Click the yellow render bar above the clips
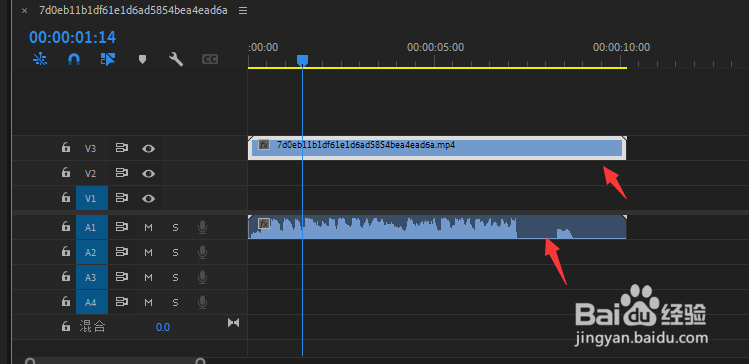The height and width of the screenshot is (364, 749). pos(437,68)
